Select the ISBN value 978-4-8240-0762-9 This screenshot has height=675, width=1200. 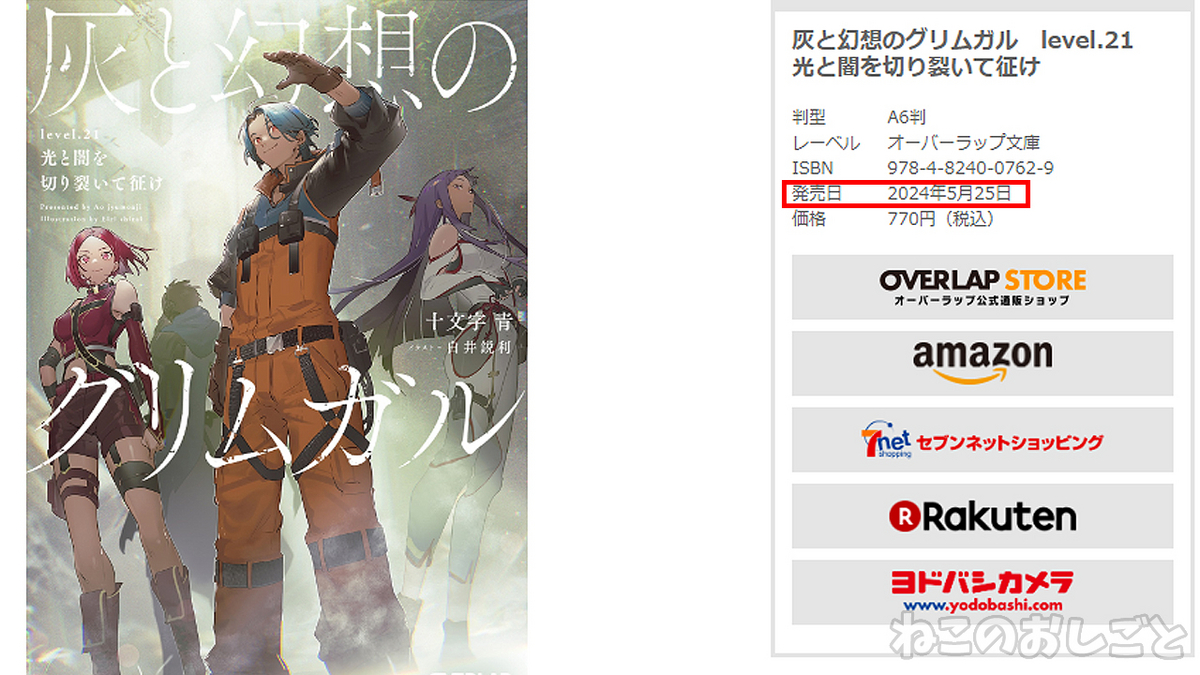[x=970, y=168]
